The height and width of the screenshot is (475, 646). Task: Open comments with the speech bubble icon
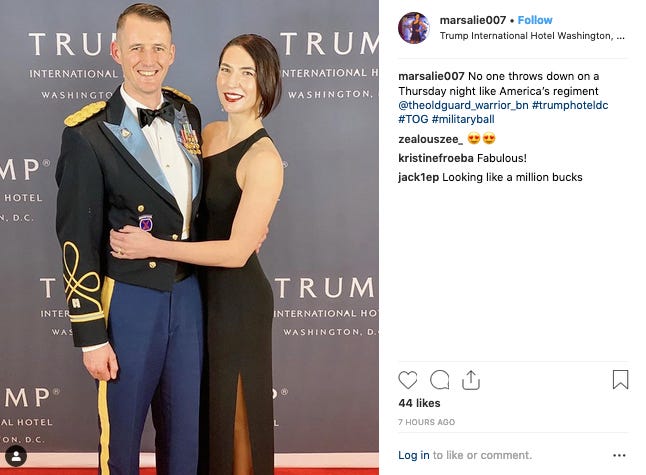pyautogui.click(x=440, y=380)
